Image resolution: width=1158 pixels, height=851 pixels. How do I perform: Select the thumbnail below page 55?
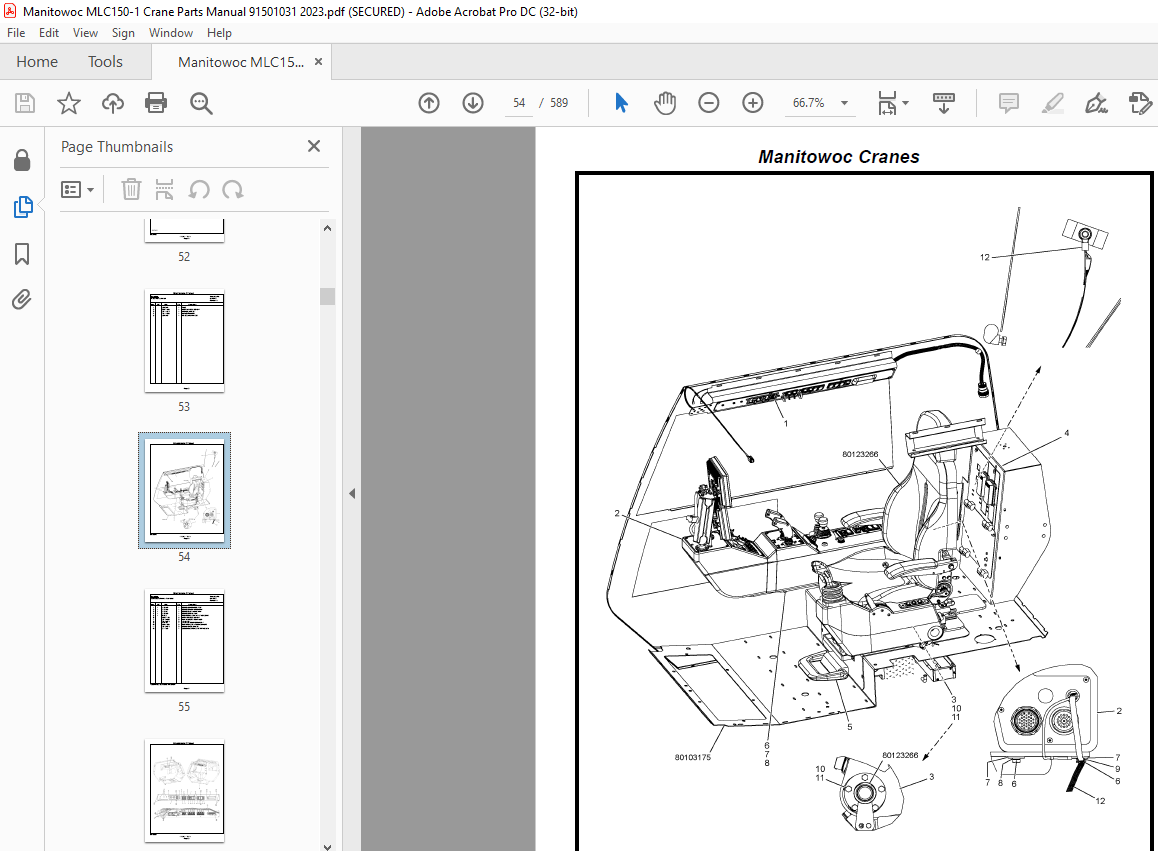185,790
